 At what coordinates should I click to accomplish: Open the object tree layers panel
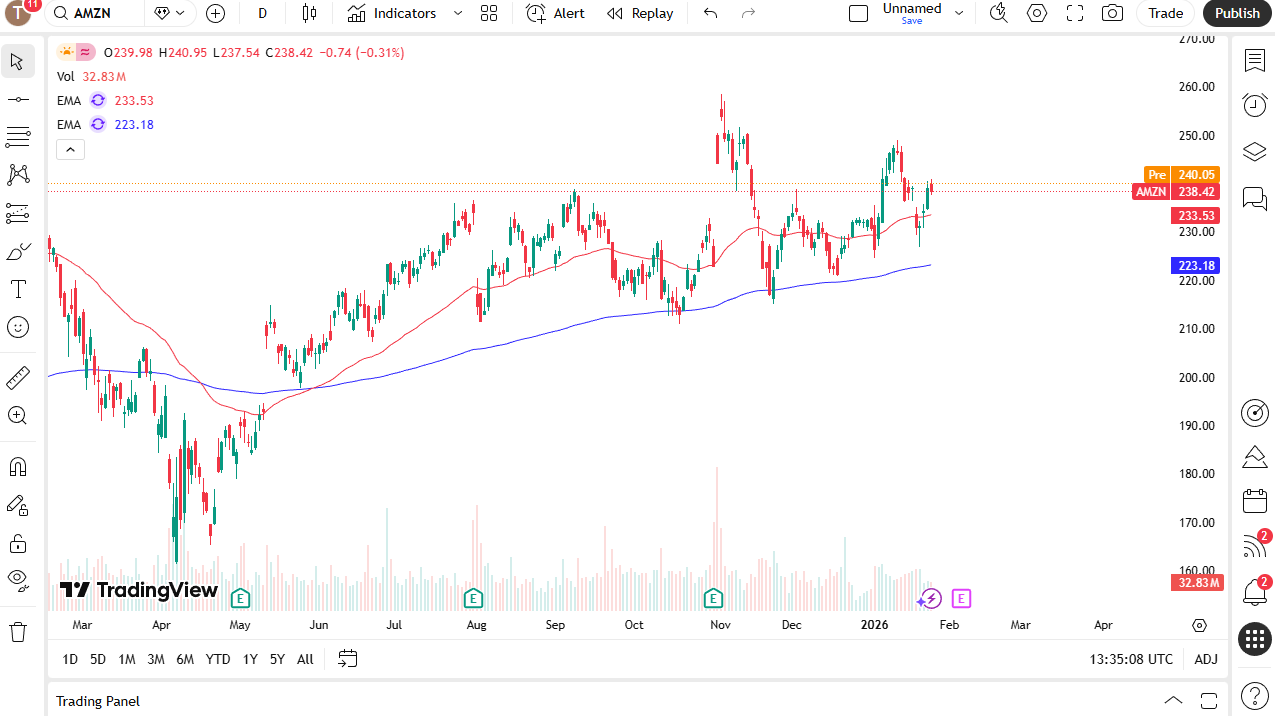click(1254, 151)
